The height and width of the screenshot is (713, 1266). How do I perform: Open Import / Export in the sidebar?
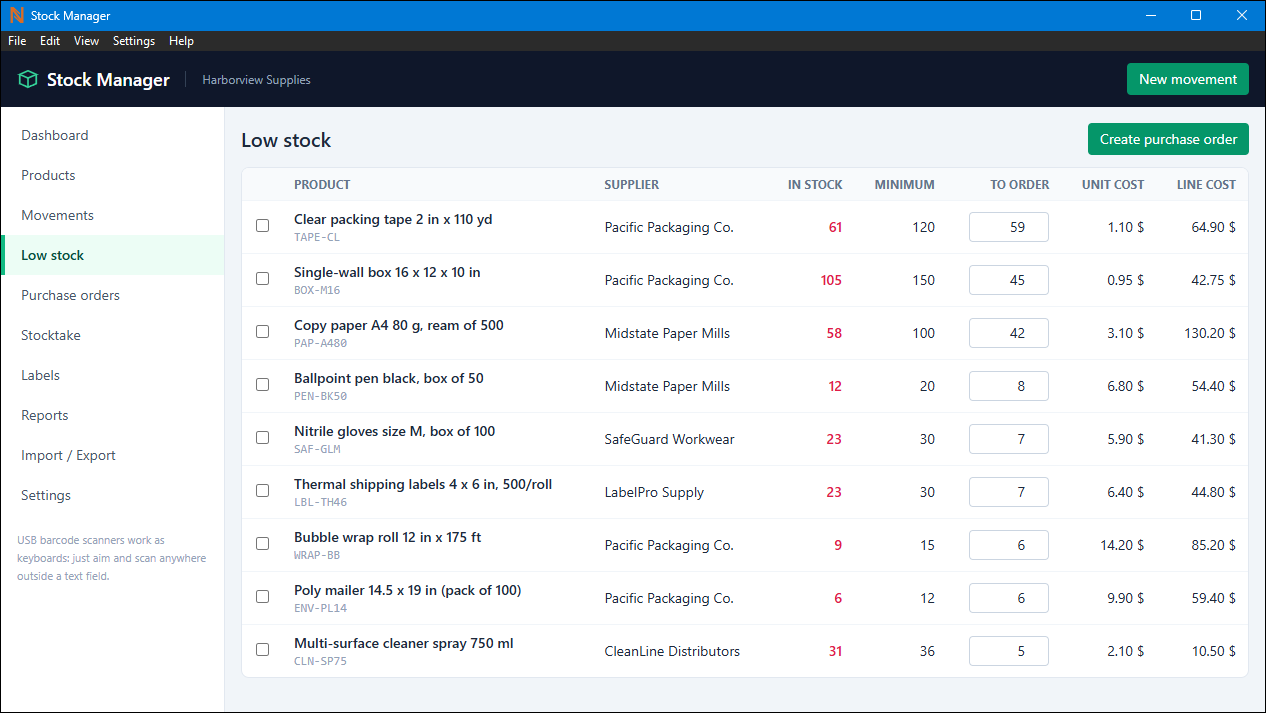click(x=112, y=455)
